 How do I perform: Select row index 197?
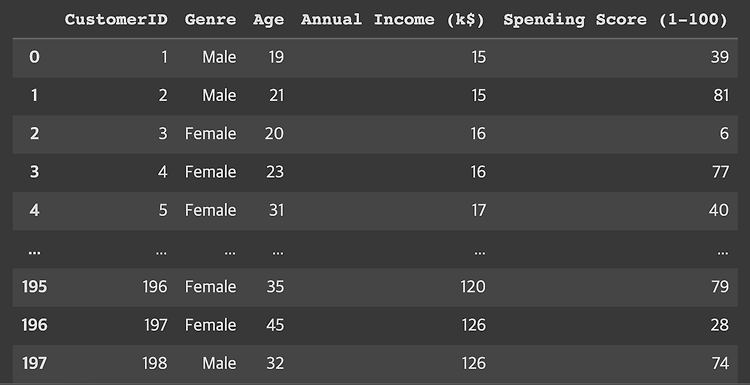pyautogui.click(x=34, y=363)
